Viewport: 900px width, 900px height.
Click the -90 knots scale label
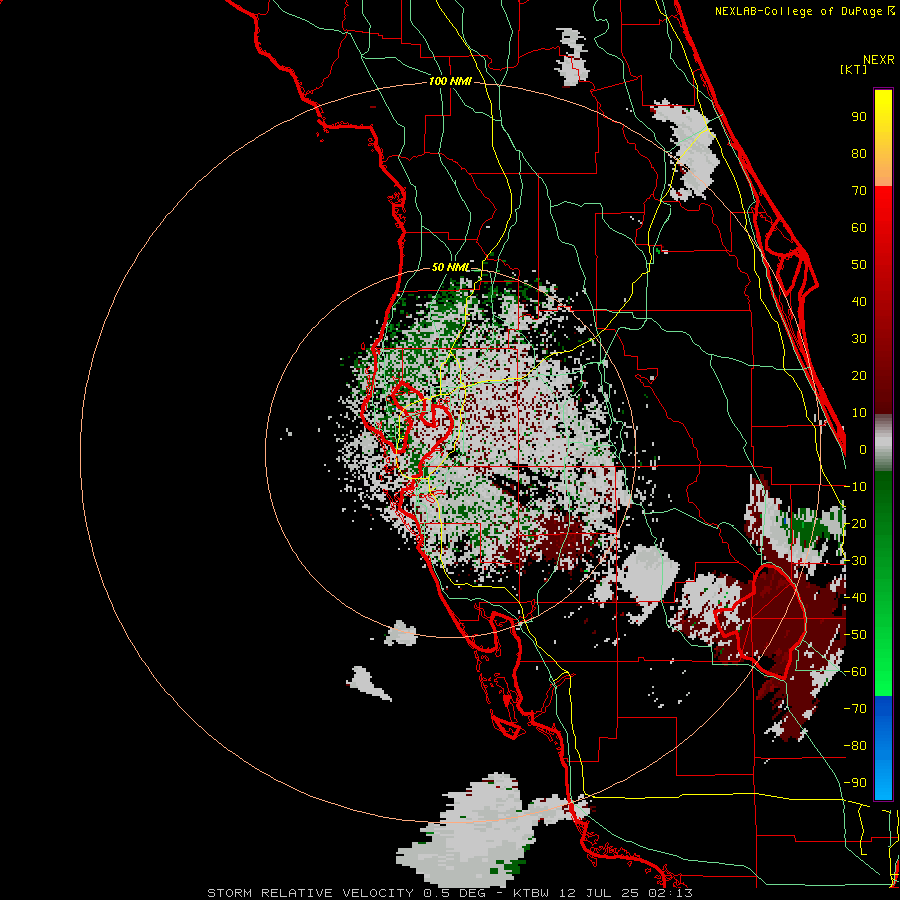pos(855,783)
